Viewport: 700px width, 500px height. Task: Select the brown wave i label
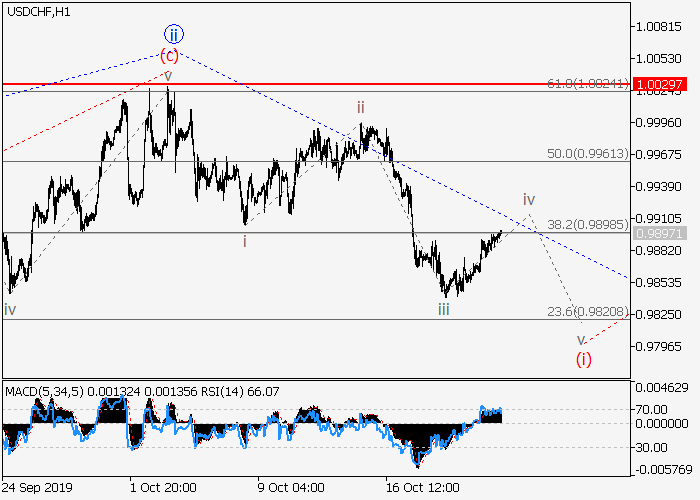[x=245, y=240]
